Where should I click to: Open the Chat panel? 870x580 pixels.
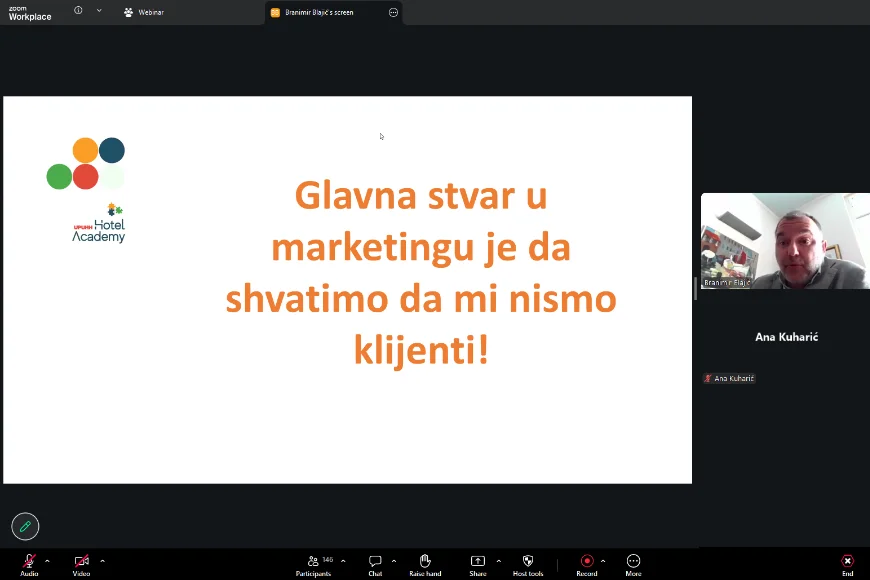tap(375, 561)
